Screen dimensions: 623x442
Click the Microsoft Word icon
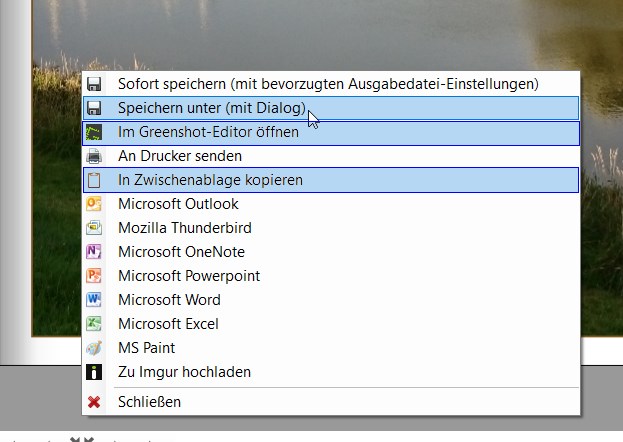[x=94, y=300]
